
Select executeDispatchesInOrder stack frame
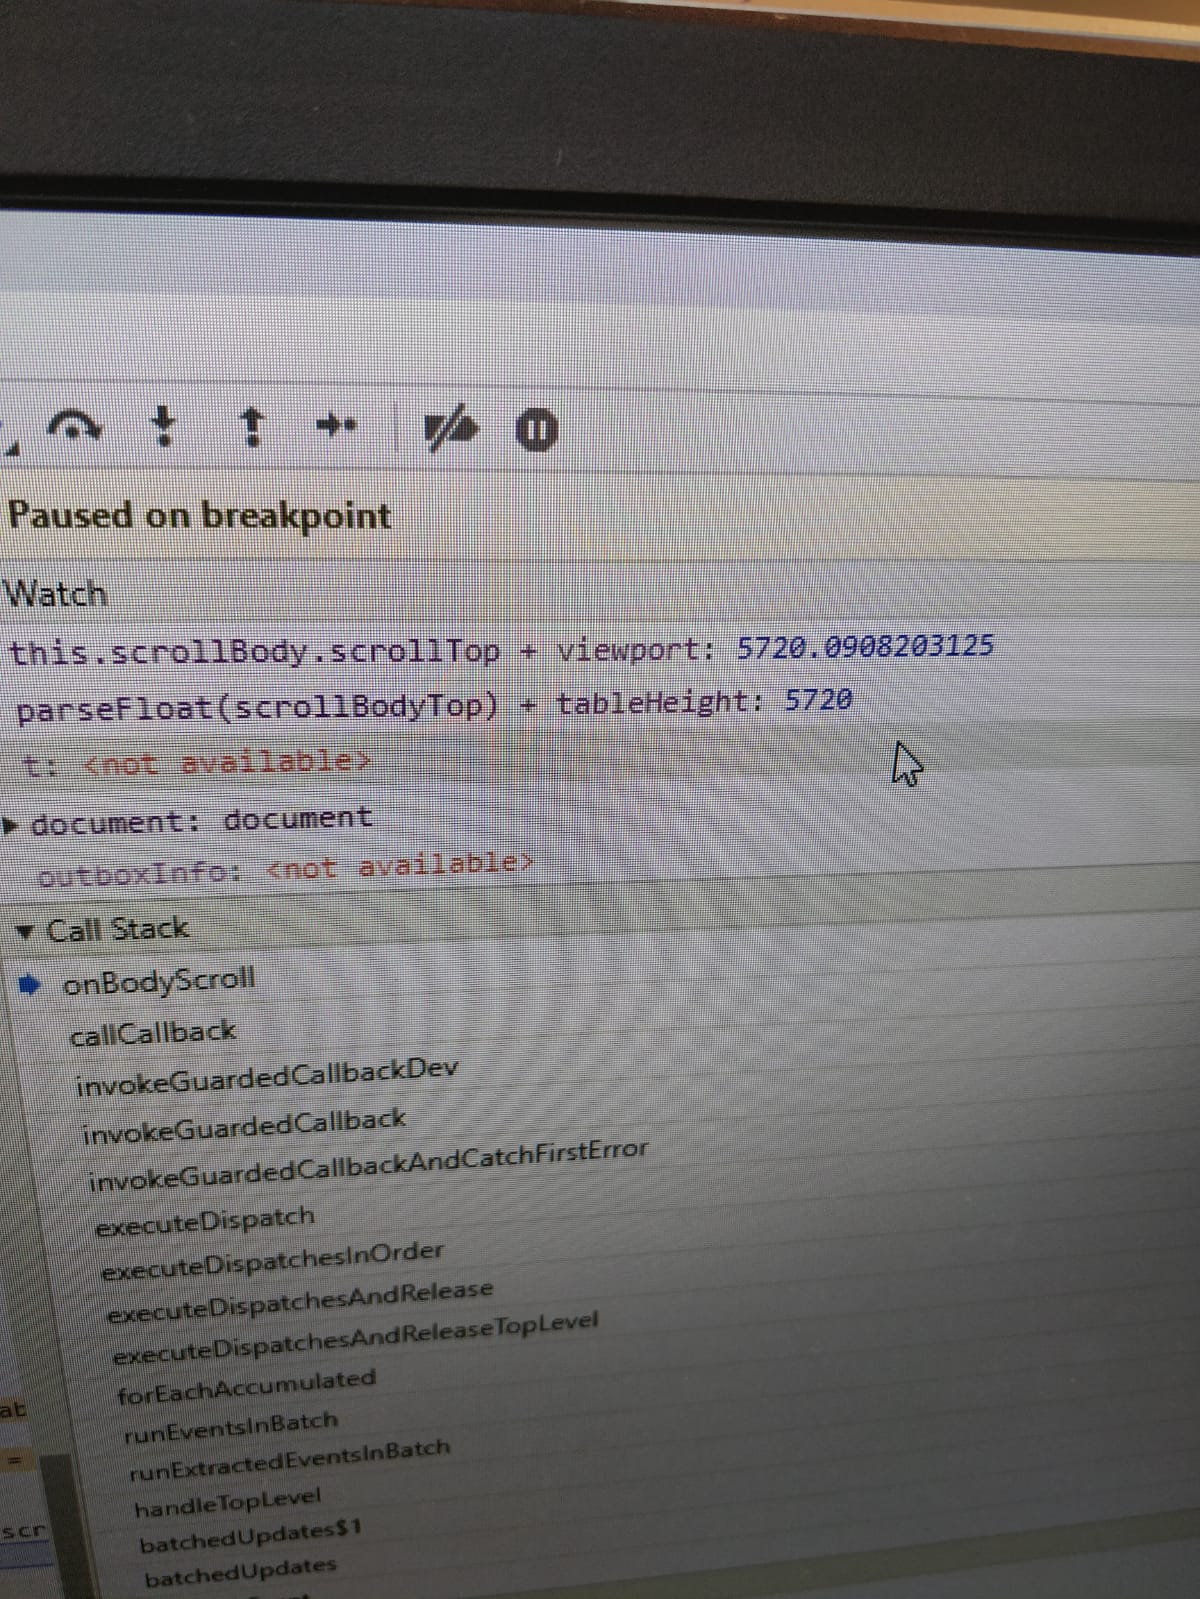[273, 1262]
